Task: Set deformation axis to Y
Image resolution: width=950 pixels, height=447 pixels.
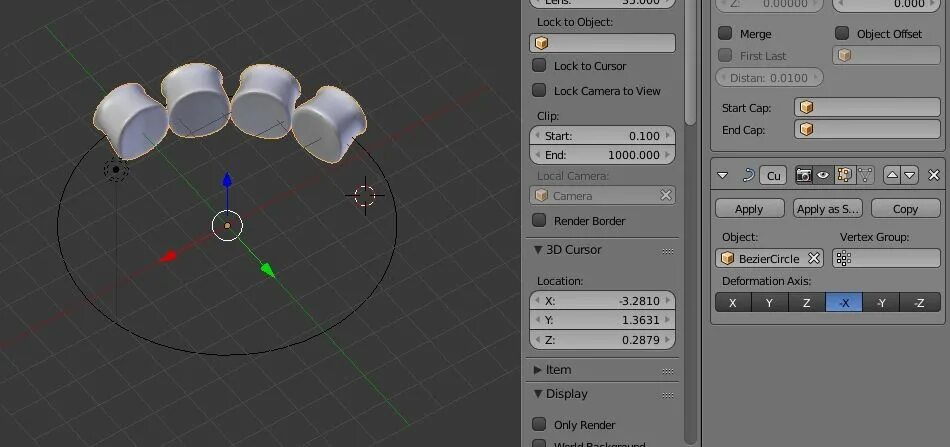Action: [x=769, y=303]
